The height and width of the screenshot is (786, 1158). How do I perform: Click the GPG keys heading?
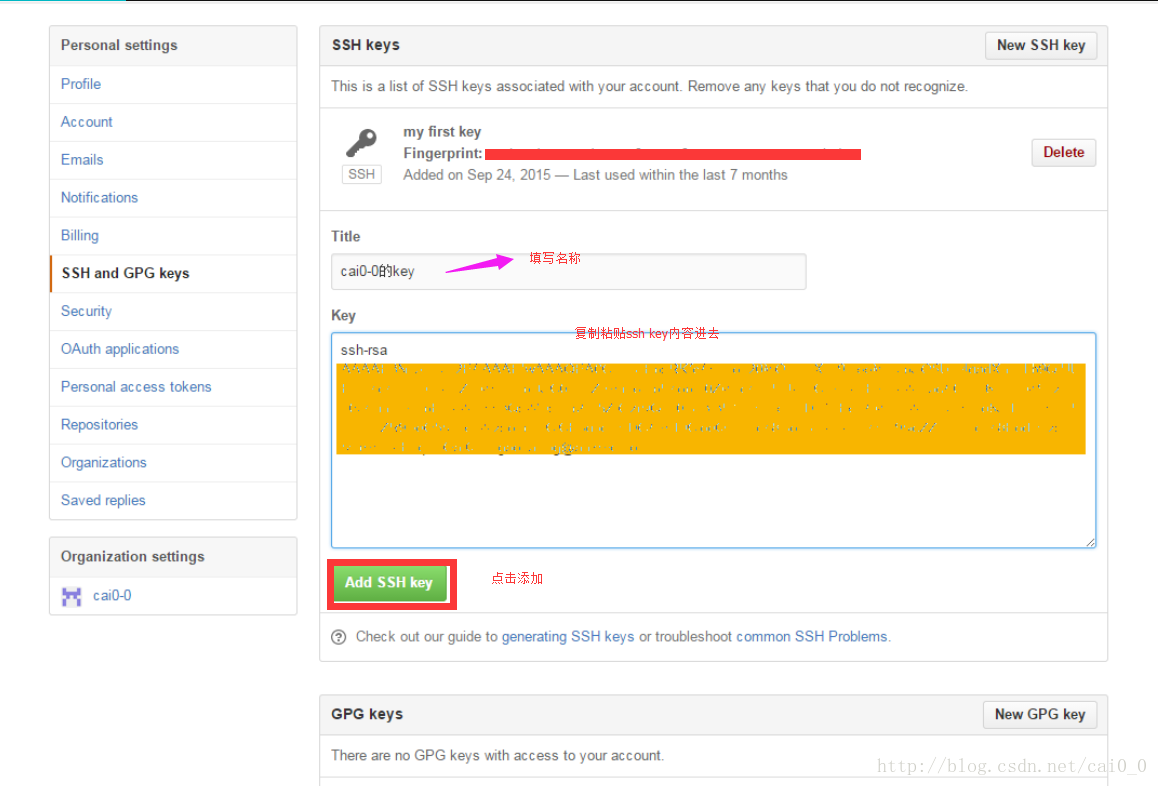[367, 714]
